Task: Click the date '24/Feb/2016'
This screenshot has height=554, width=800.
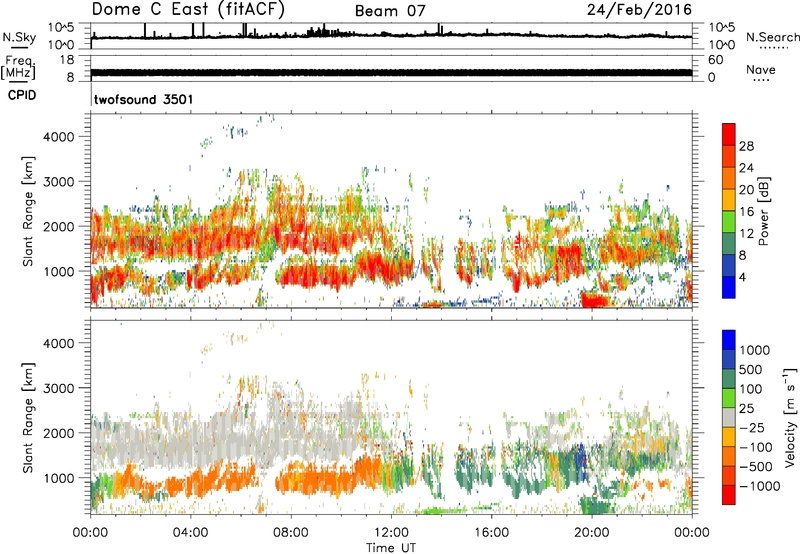Action: tap(639, 9)
